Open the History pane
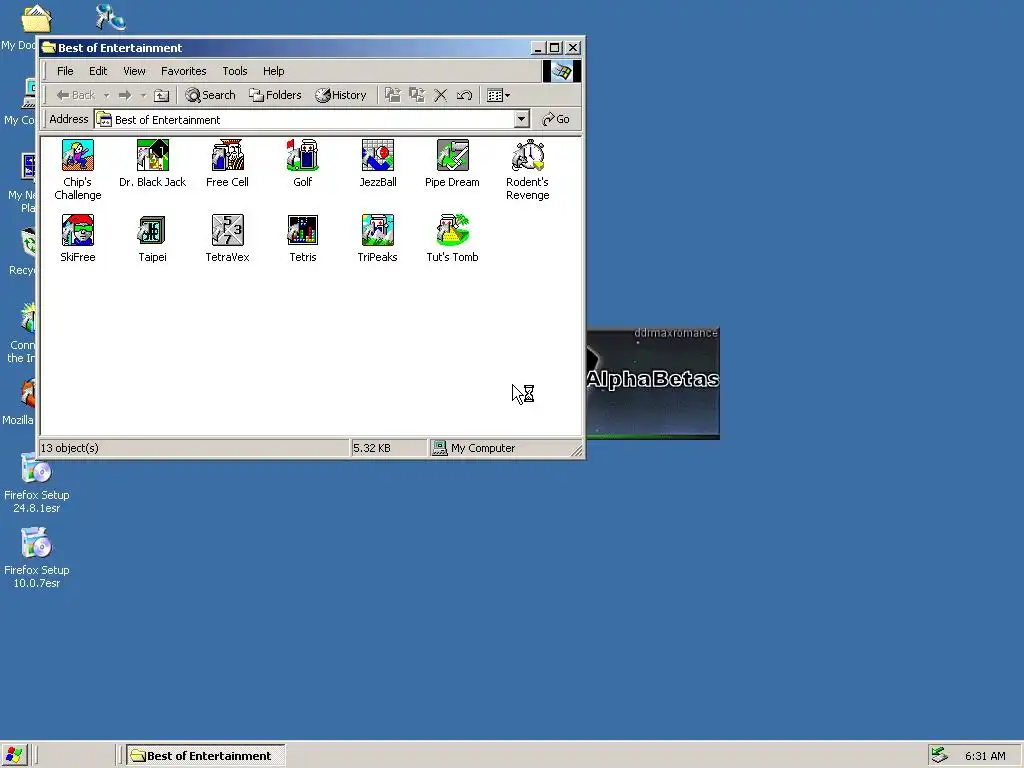The width and height of the screenshot is (1024, 768). point(341,95)
